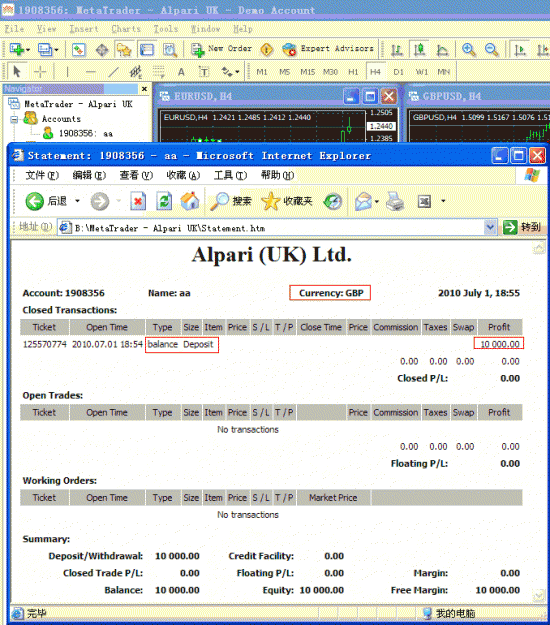Toggle the Market Watch window icon
The image size is (550, 625).
79,50
